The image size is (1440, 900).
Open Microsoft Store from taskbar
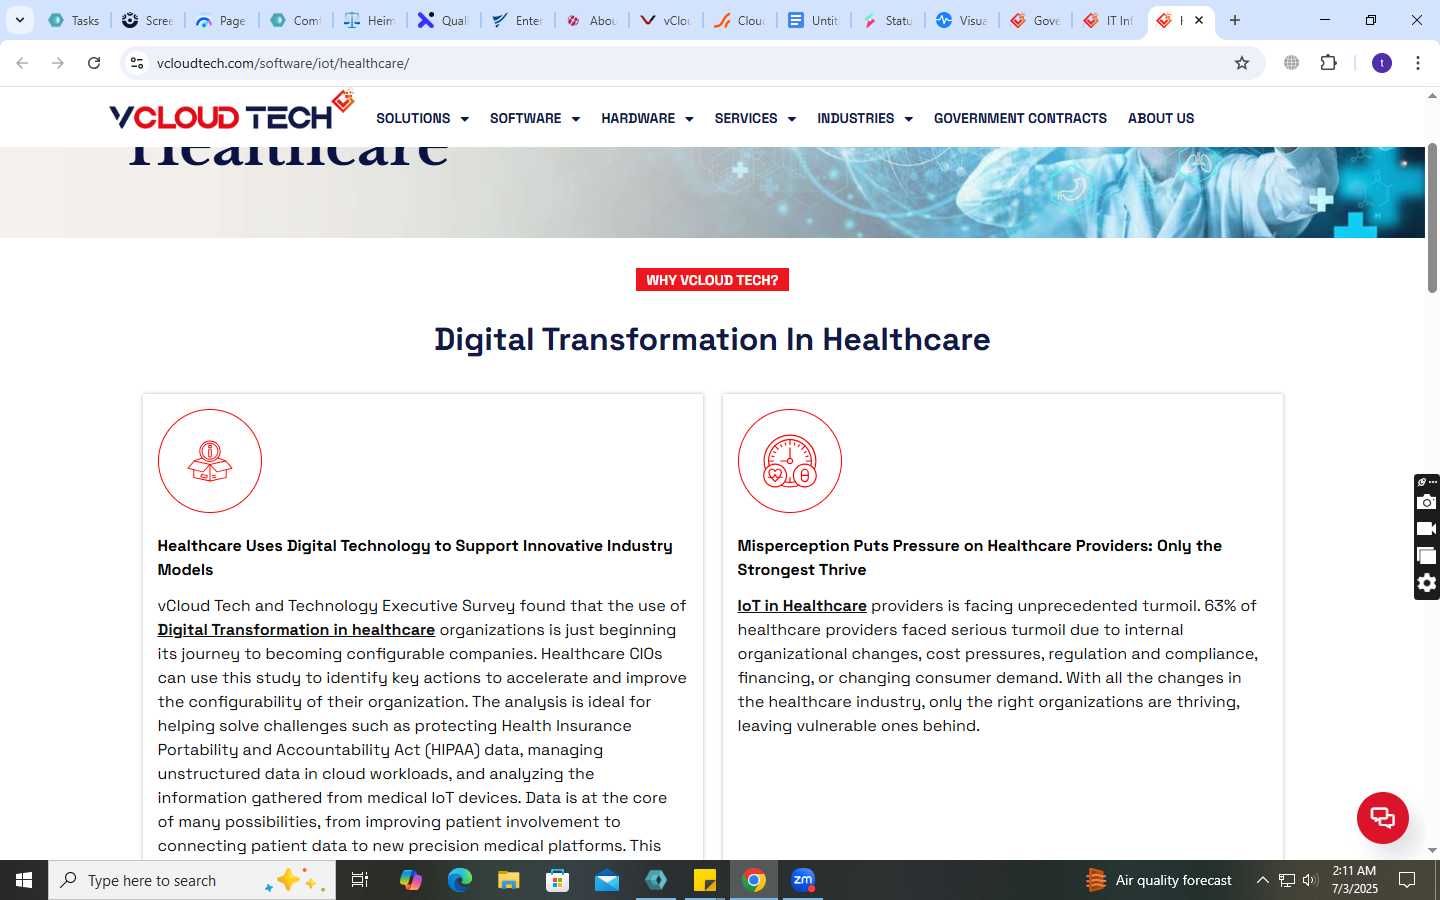[x=558, y=880]
